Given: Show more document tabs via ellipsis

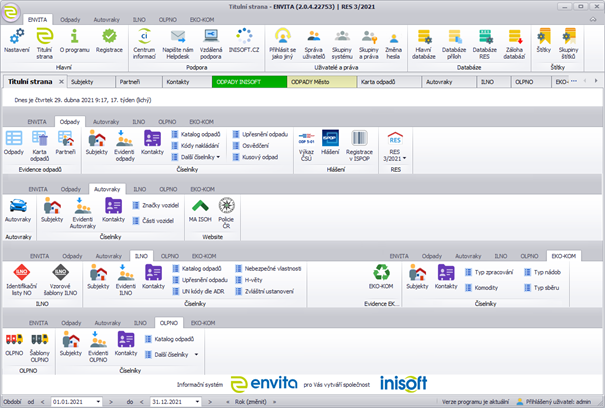Looking at the screenshot, I should click(574, 81).
